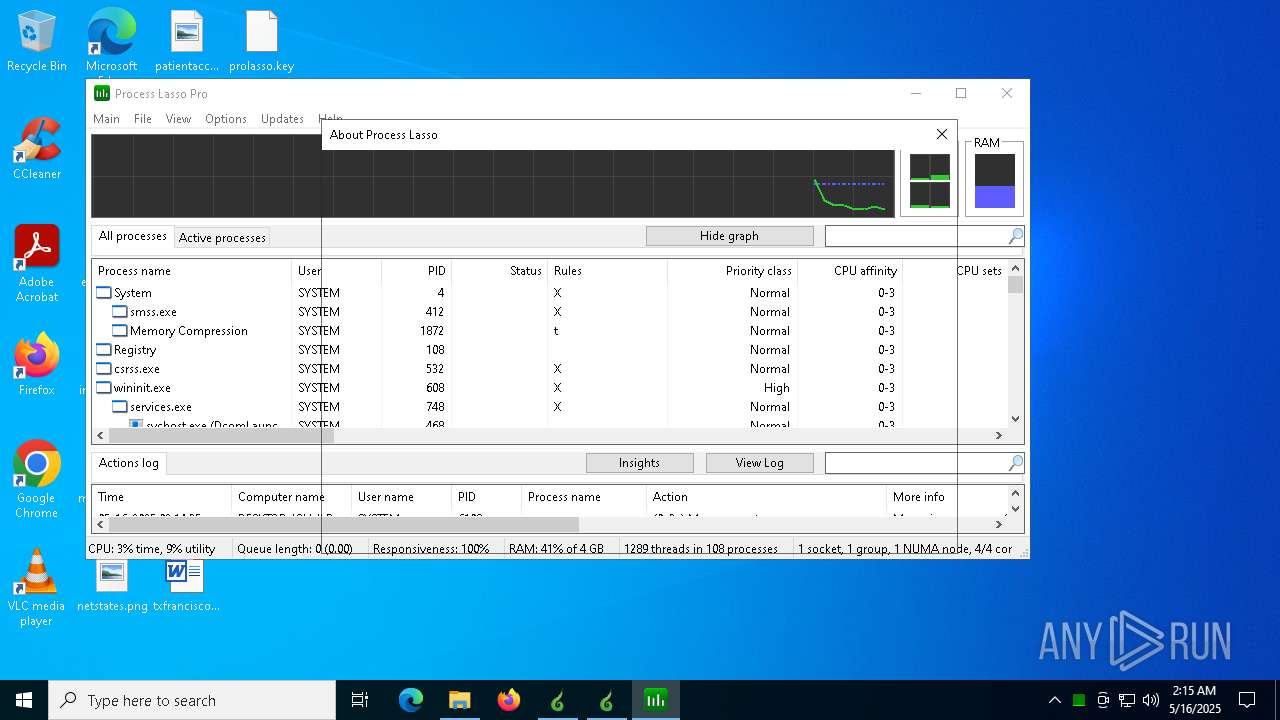
Task: Select the prolasso.key file on desktop
Action: click(x=261, y=41)
